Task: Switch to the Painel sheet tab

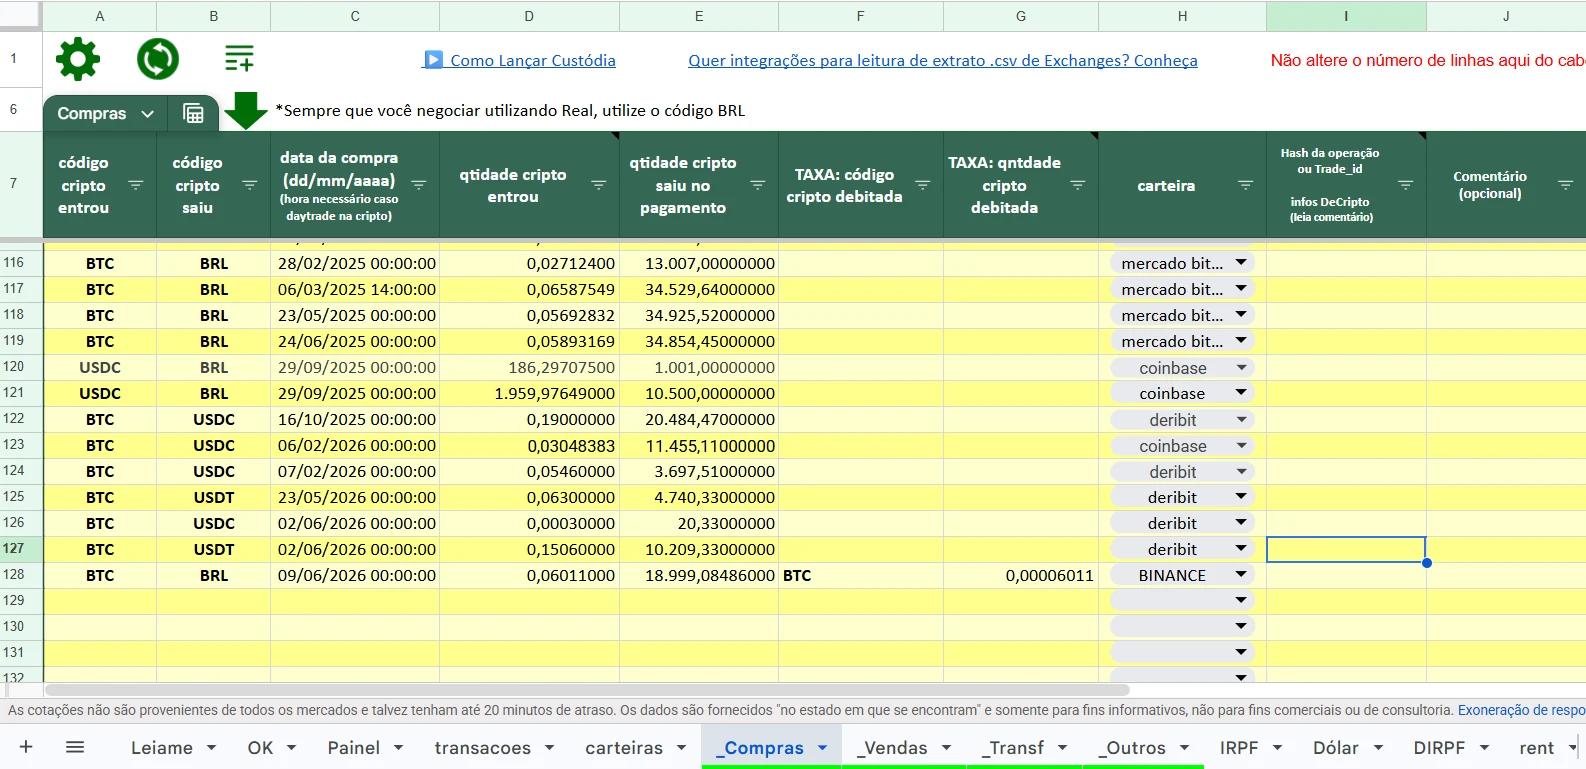Action: [x=354, y=748]
